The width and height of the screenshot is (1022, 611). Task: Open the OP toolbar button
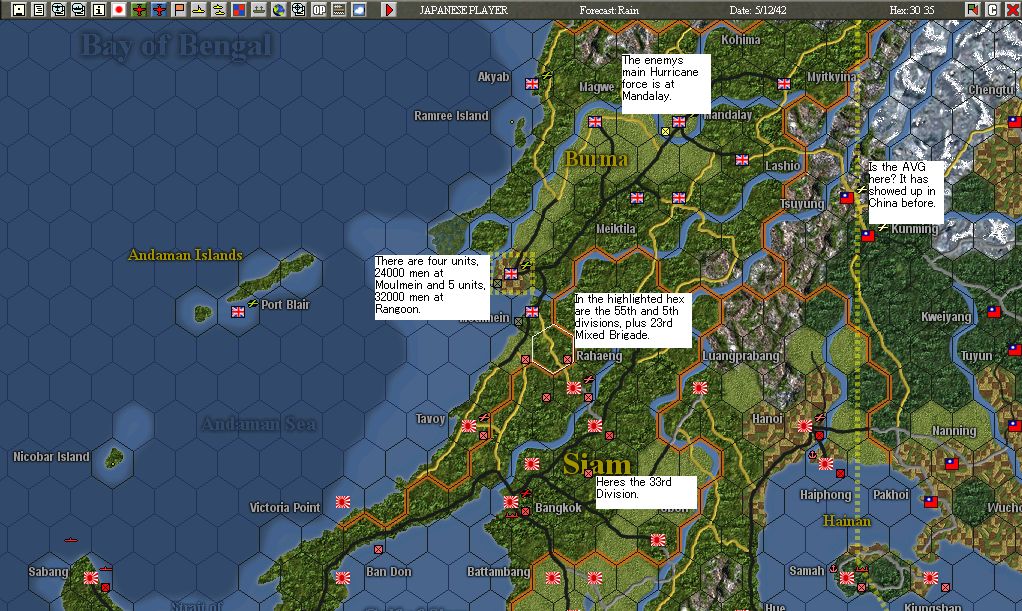[x=319, y=10]
